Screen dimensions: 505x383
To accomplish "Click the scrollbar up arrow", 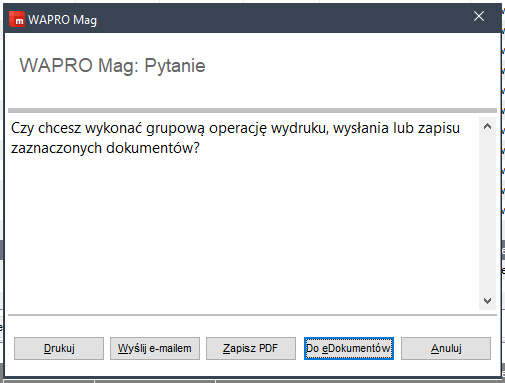I will (487, 126).
